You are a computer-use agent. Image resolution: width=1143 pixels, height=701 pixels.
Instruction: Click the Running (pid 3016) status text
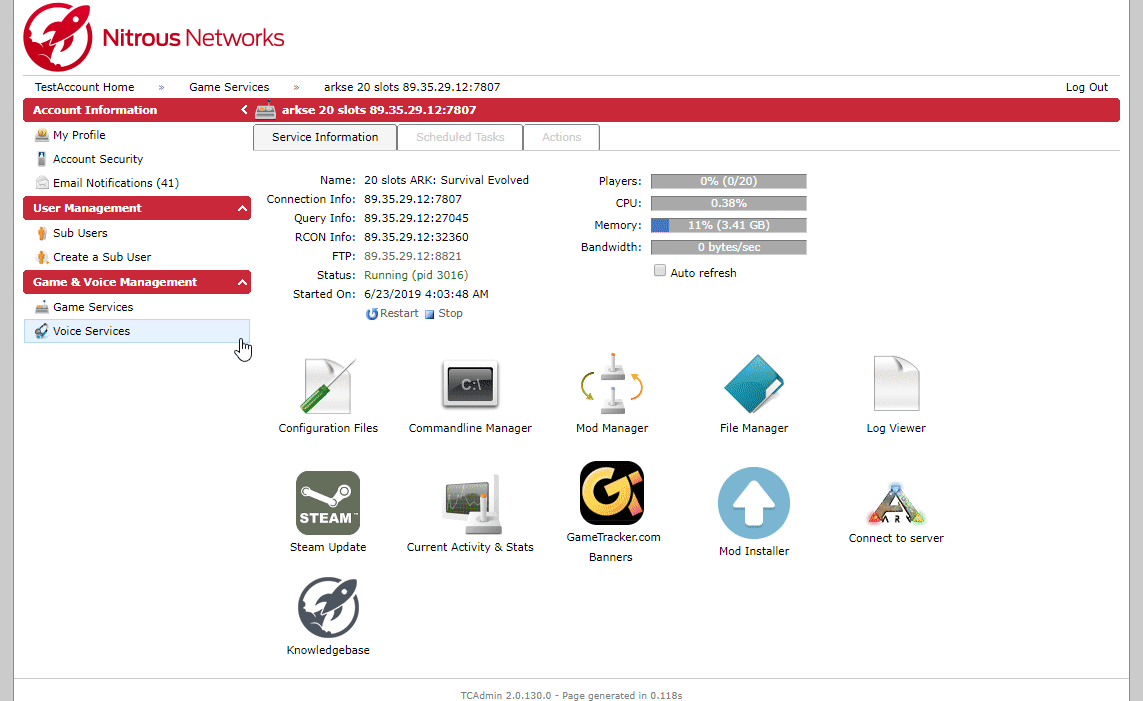(x=416, y=275)
